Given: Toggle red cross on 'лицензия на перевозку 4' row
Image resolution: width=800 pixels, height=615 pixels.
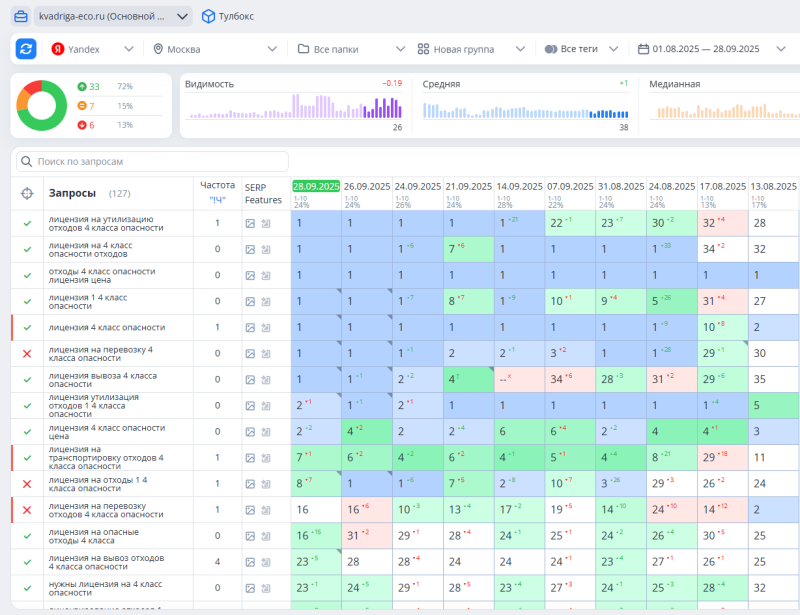Looking at the screenshot, I should pyautogui.click(x=27, y=354).
